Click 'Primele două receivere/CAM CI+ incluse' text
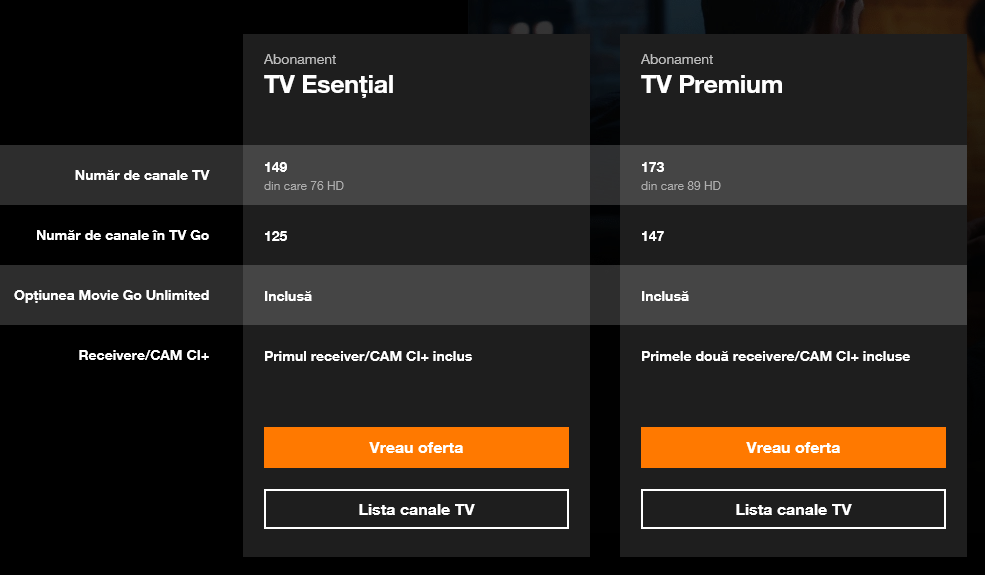This screenshot has width=985, height=575. pos(775,356)
